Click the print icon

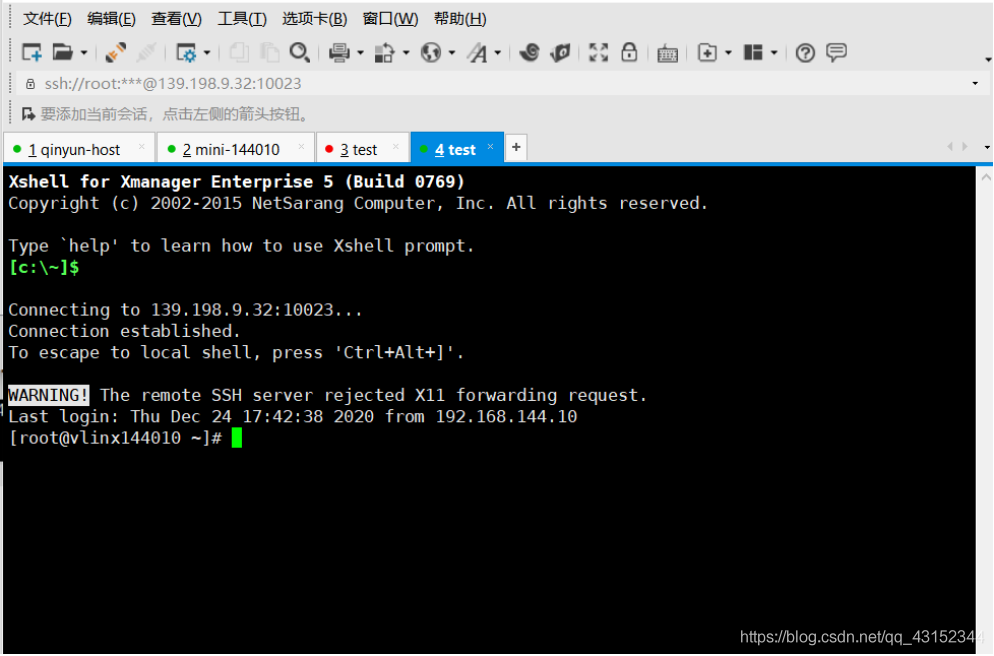(x=340, y=52)
